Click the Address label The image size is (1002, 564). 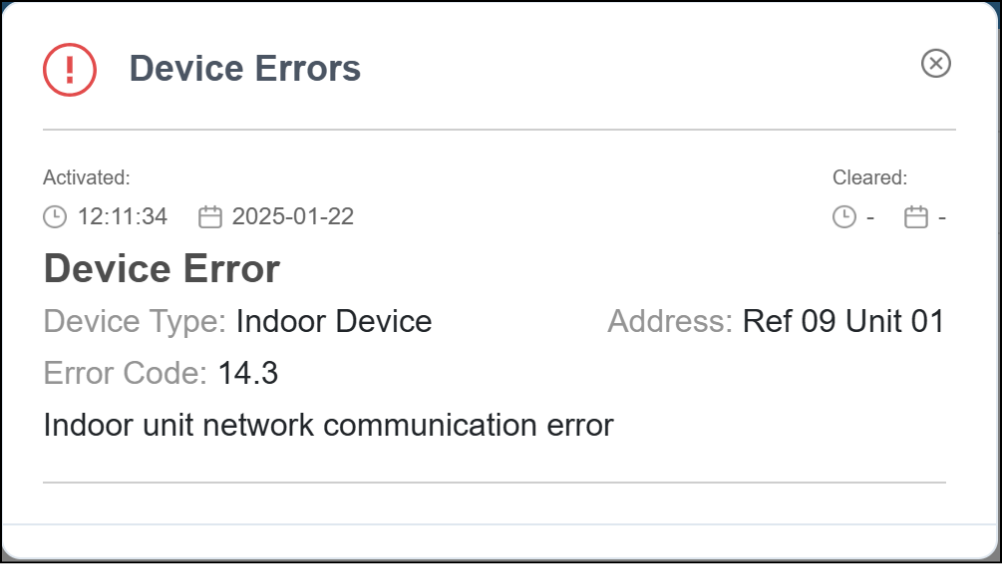(x=670, y=322)
